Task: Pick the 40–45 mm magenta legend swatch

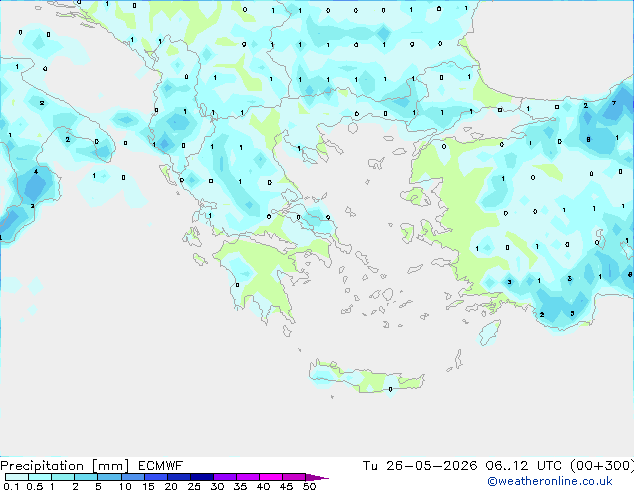Action: point(271,477)
